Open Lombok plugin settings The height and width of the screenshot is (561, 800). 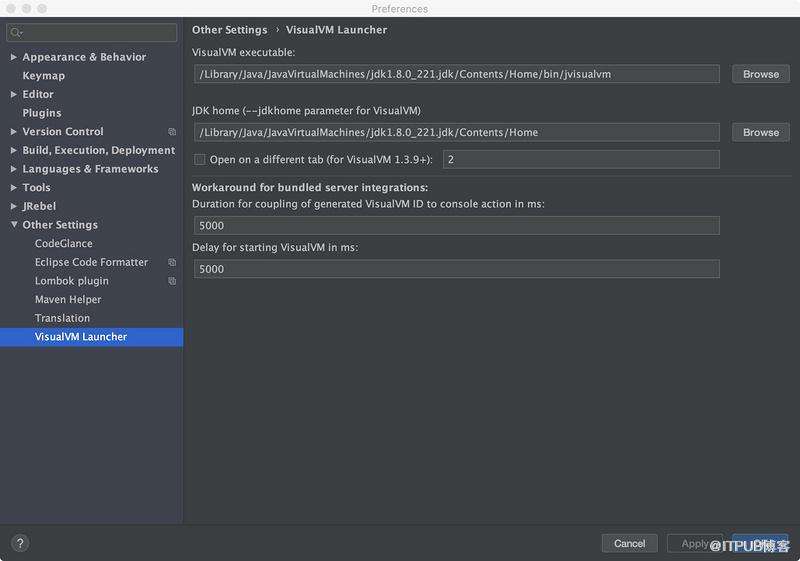(72, 281)
